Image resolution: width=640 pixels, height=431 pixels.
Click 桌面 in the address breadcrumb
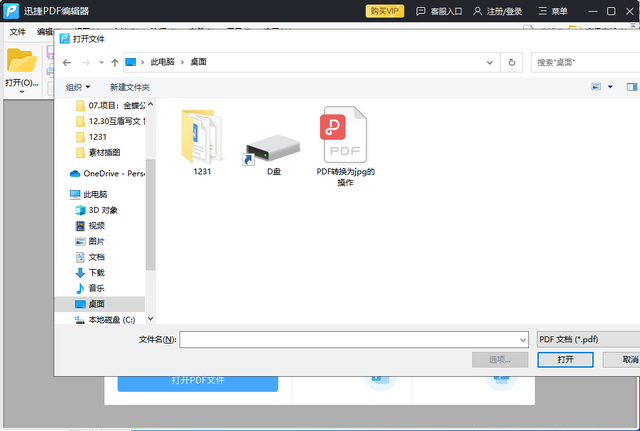[x=198, y=62]
